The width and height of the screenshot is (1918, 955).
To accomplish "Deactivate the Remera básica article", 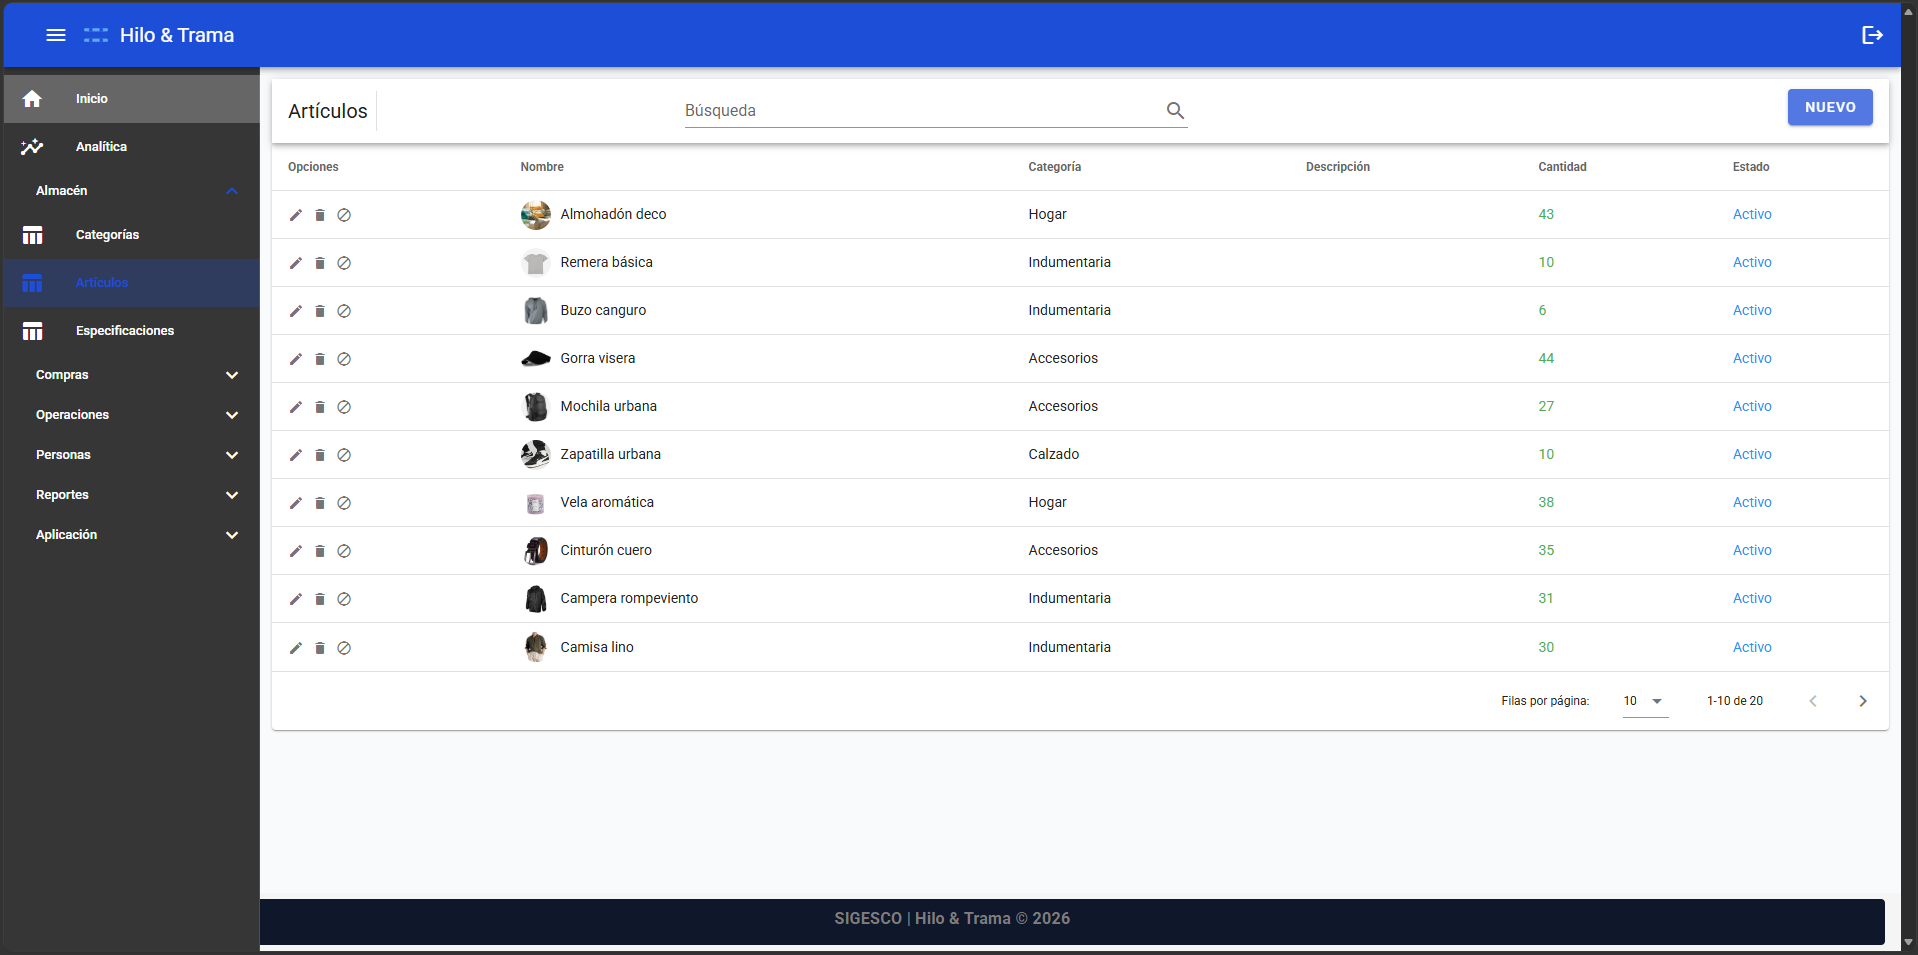I will pos(344,263).
